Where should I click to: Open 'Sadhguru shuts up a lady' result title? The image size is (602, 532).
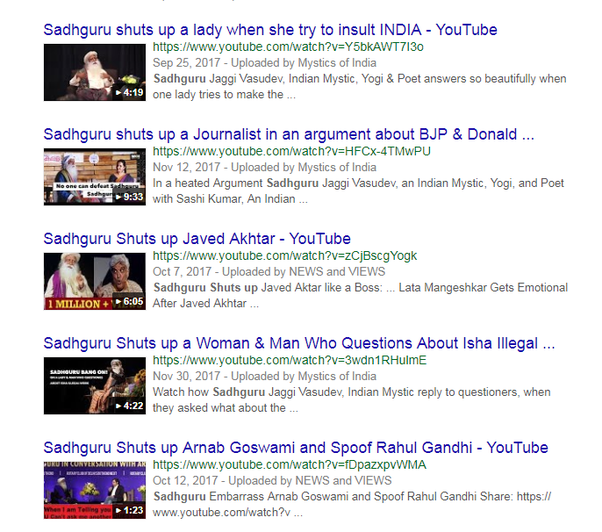tap(270, 30)
